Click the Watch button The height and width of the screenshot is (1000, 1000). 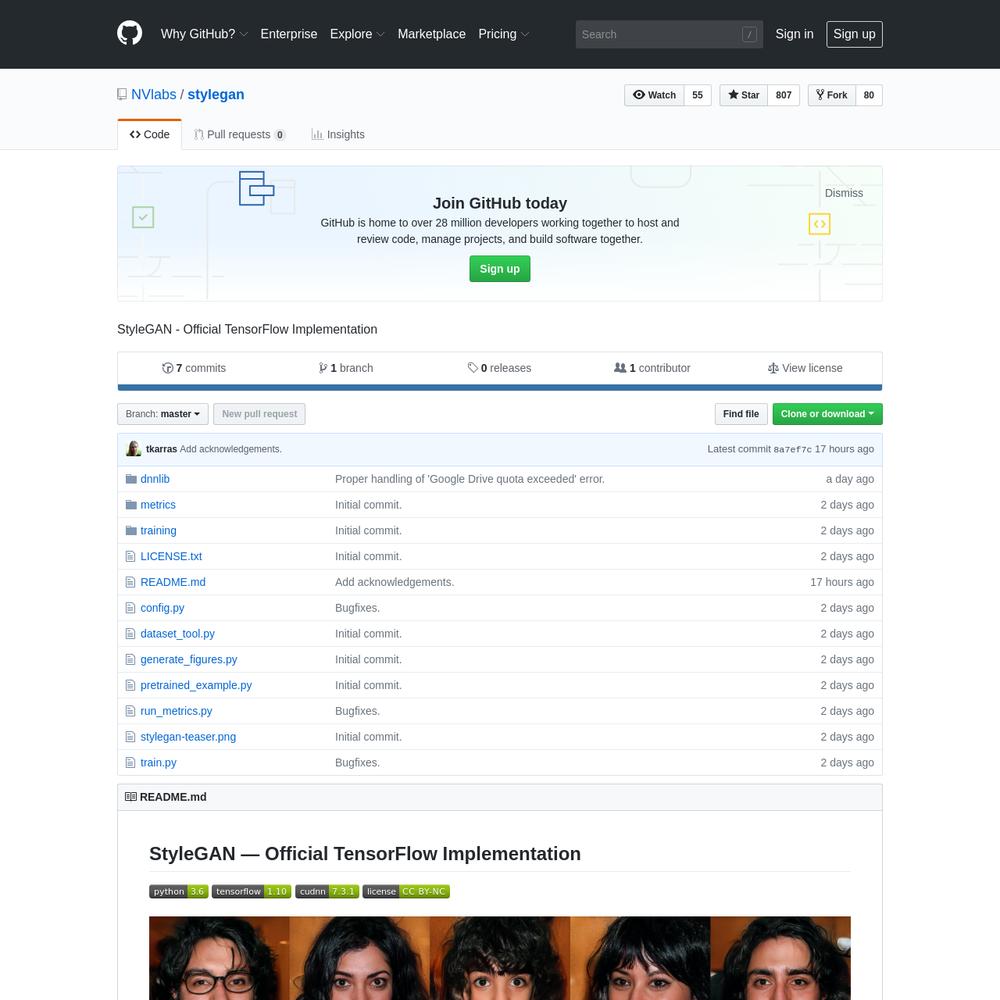(654, 95)
